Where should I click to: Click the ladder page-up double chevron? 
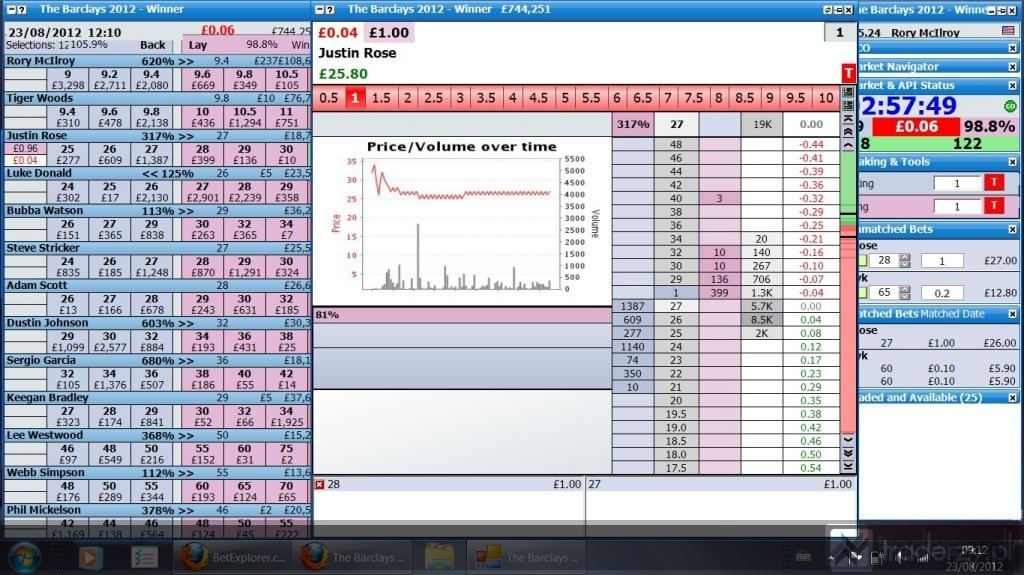tap(848, 132)
